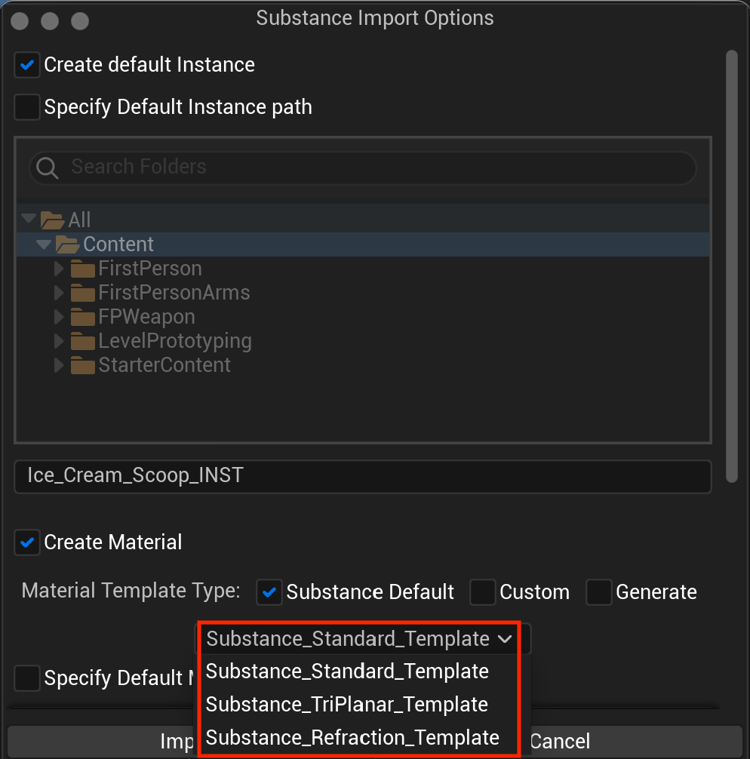Image resolution: width=750 pixels, height=759 pixels.
Task: Click the Substance_Standard_Template dropdown chevron
Action: point(504,639)
